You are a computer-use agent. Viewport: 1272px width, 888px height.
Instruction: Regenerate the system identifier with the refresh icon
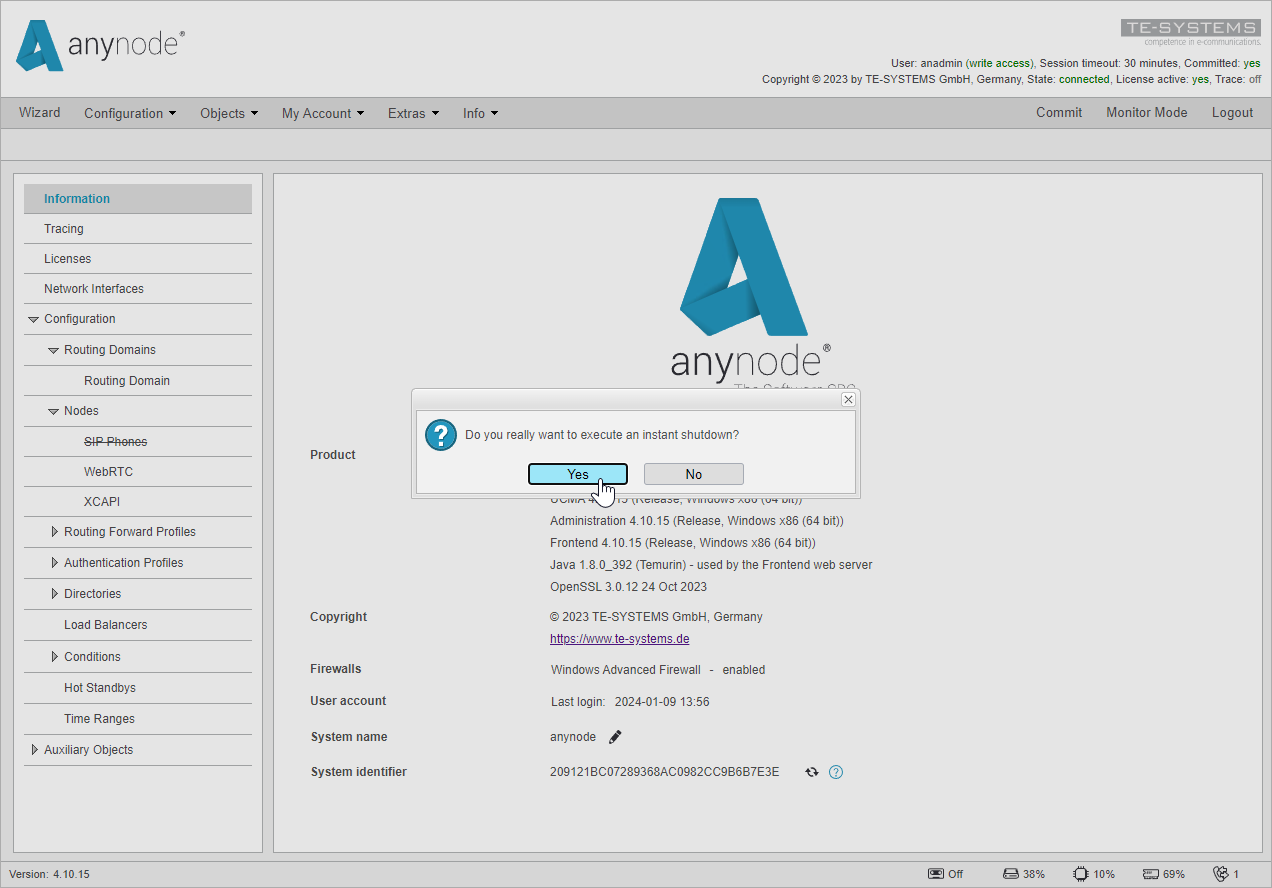point(811,771)
